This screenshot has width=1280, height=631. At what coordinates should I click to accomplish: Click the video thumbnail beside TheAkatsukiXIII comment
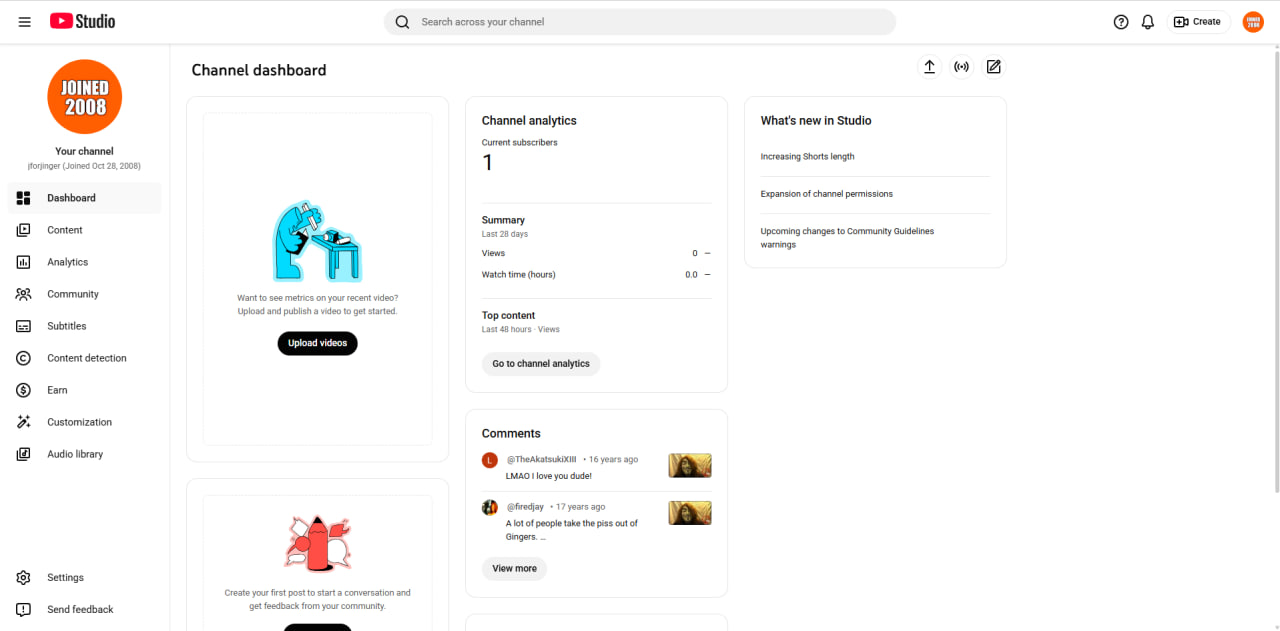click(x=690, y=466)
